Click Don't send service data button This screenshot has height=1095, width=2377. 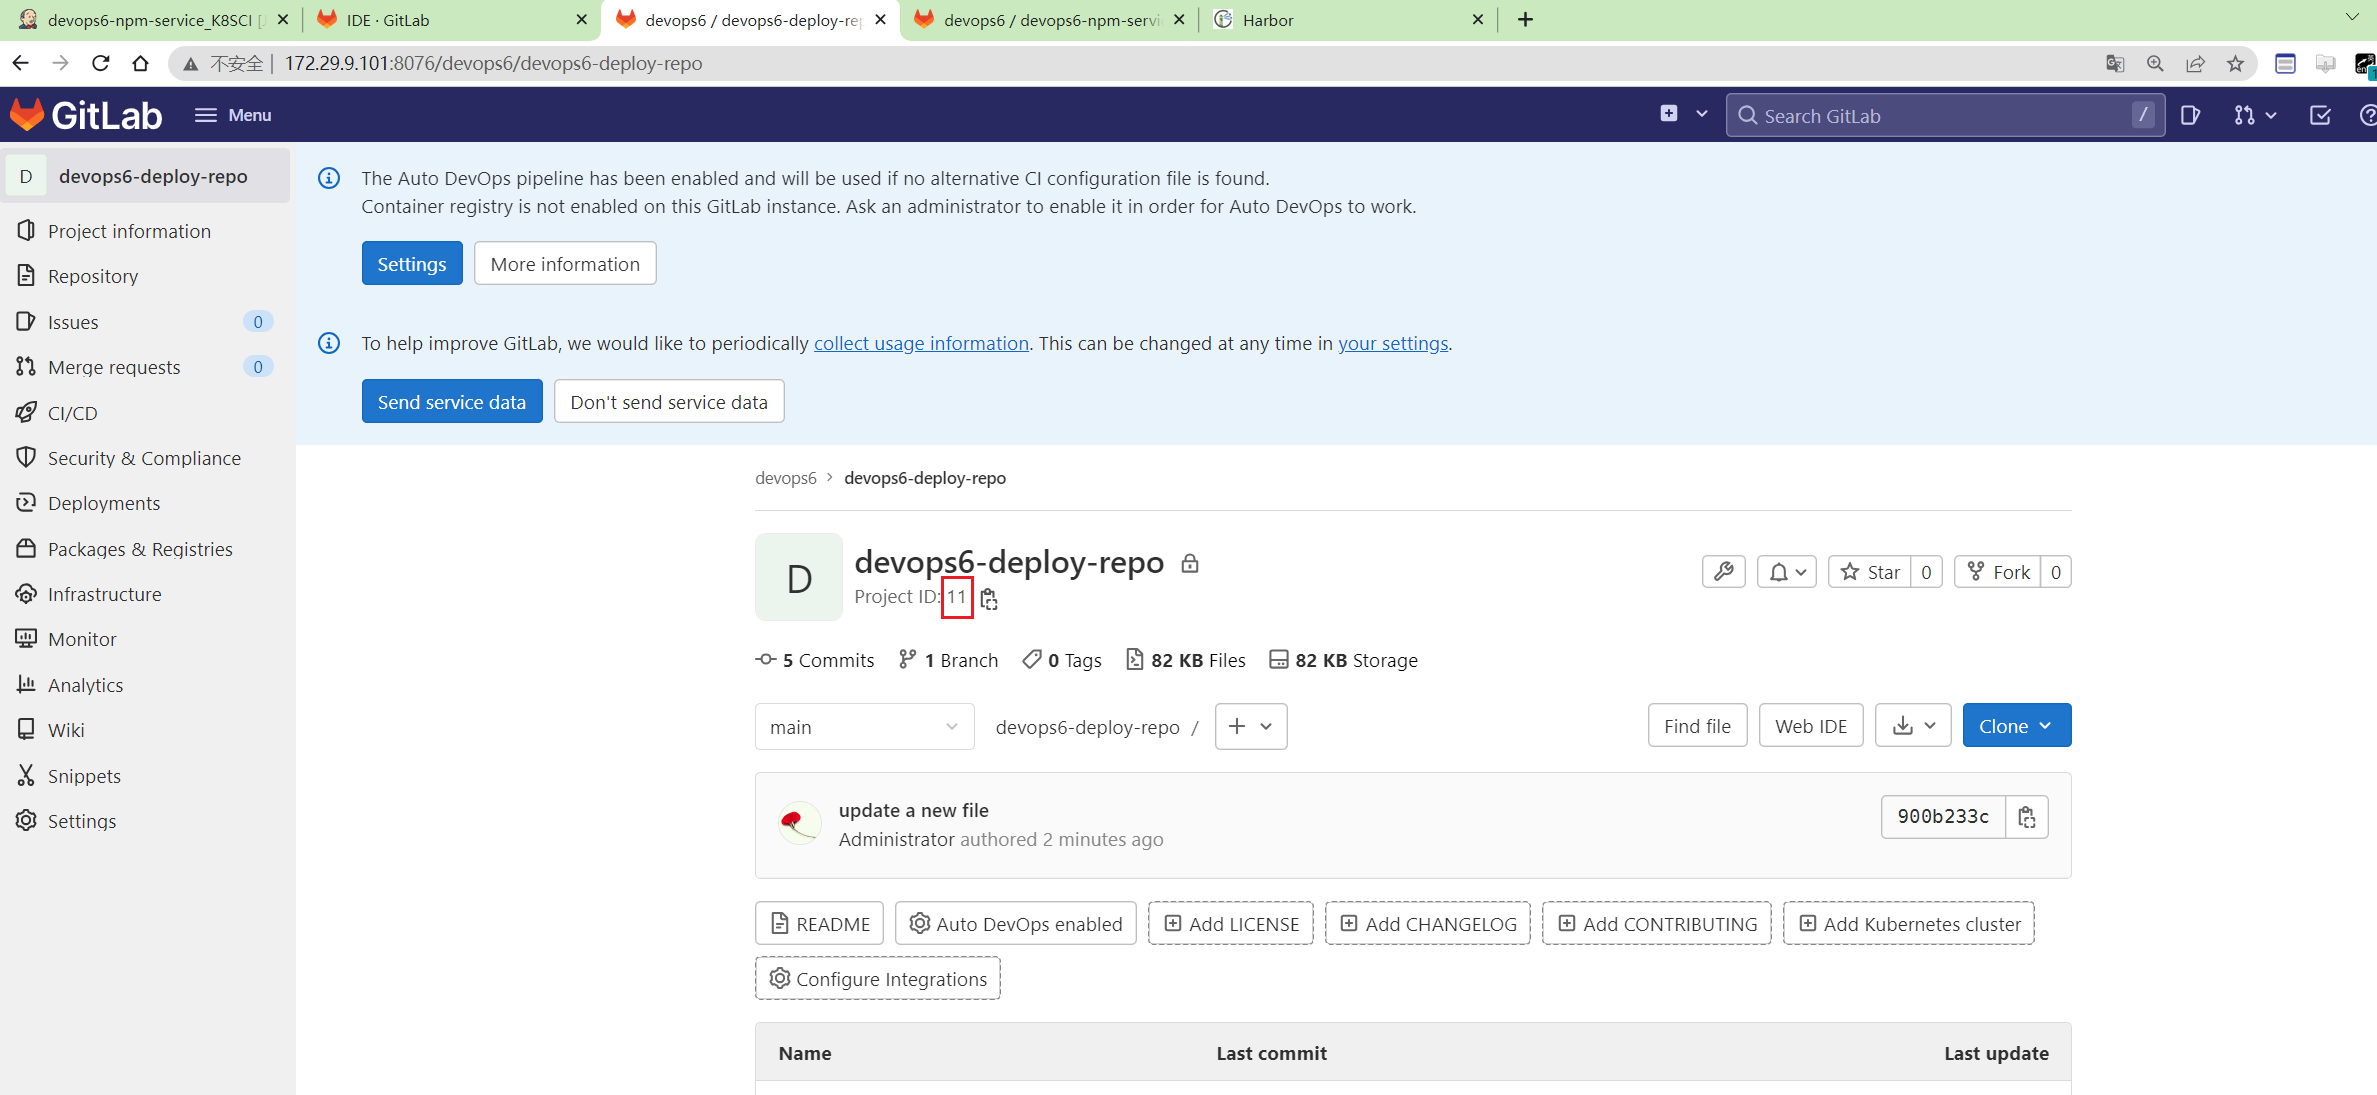tap(669, 402)
